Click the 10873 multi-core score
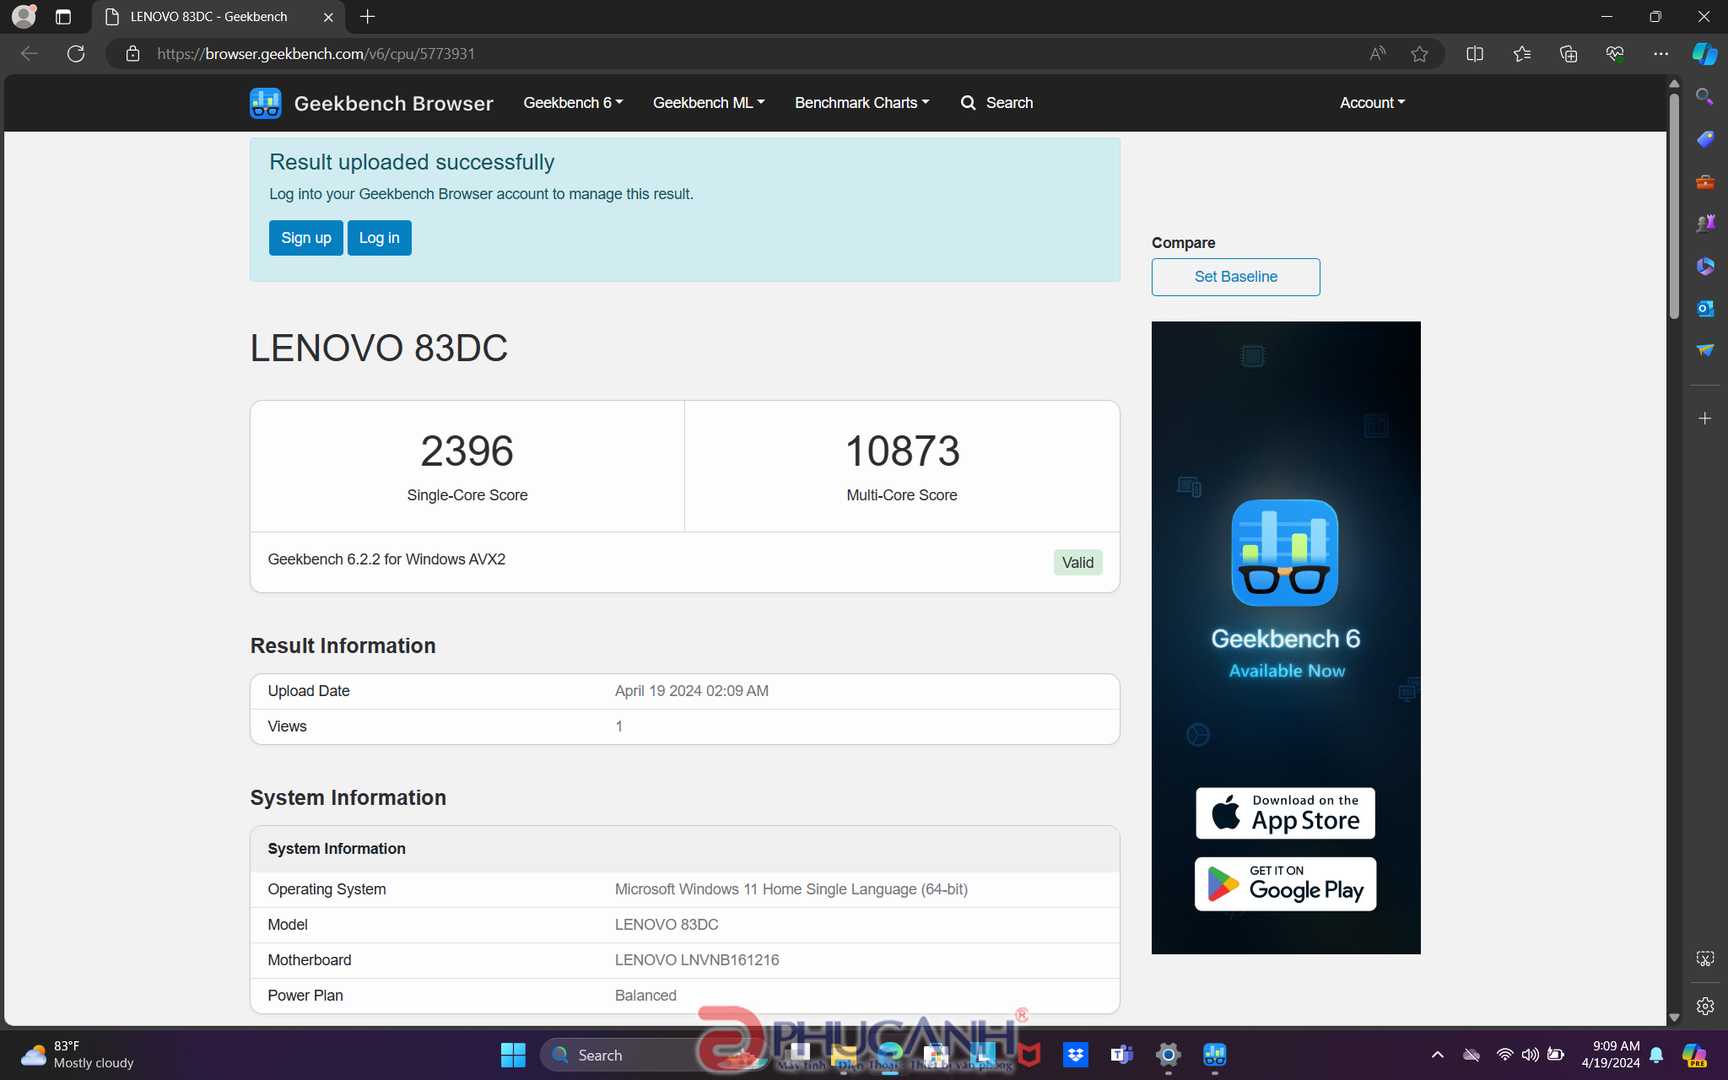 (902, 451)
